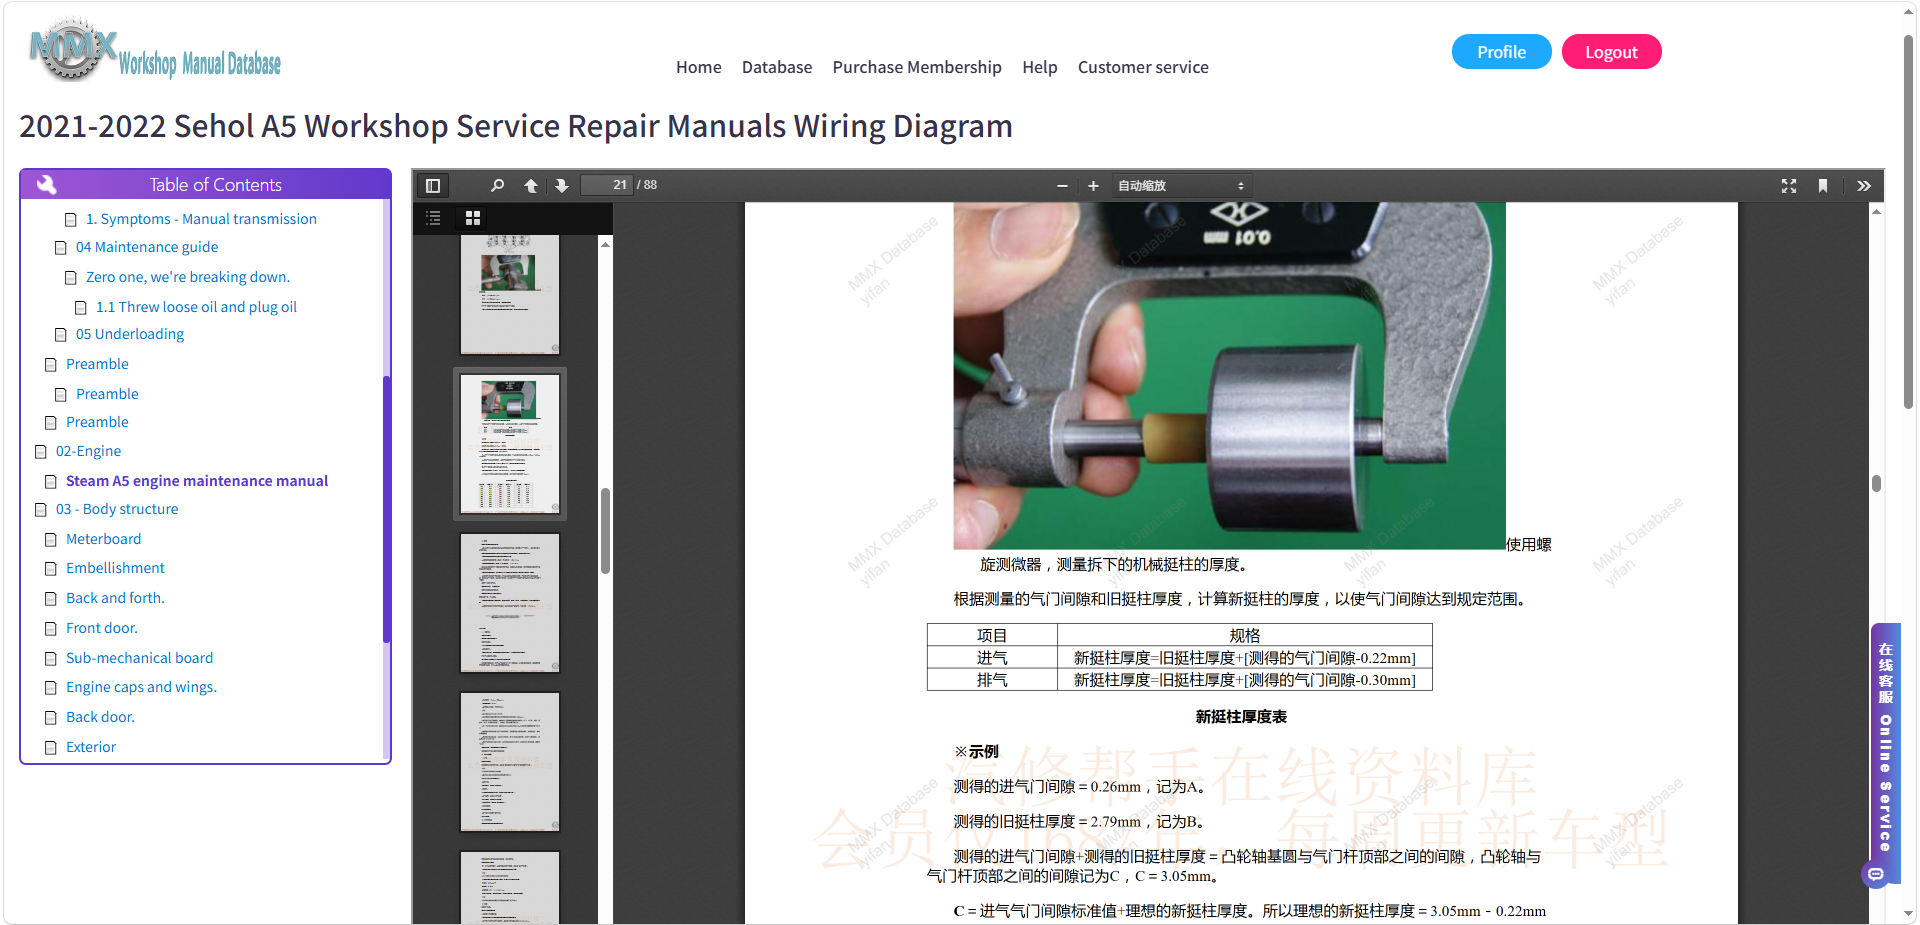Click document icon beside 03 - Body structure
1920x925 pixels.
coord(41,510)
